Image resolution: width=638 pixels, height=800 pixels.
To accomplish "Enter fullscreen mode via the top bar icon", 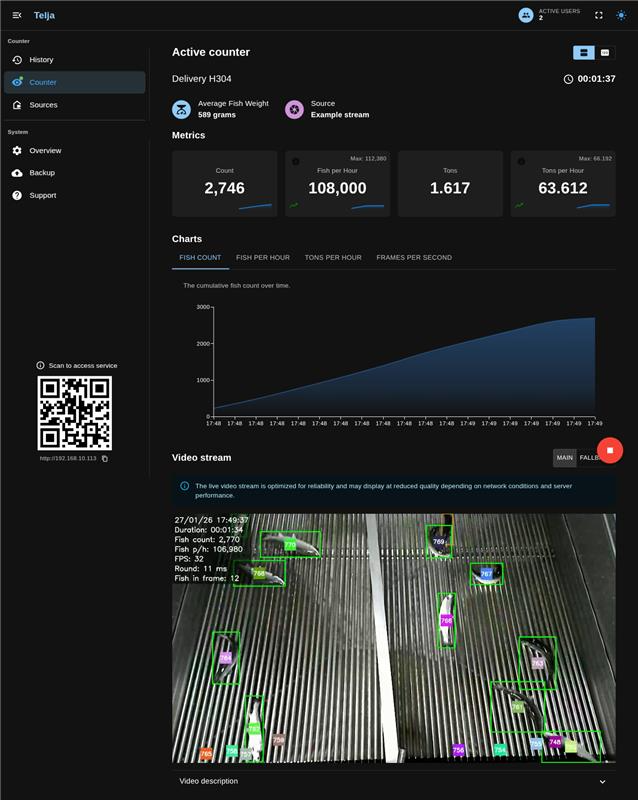I will point(599,15).
